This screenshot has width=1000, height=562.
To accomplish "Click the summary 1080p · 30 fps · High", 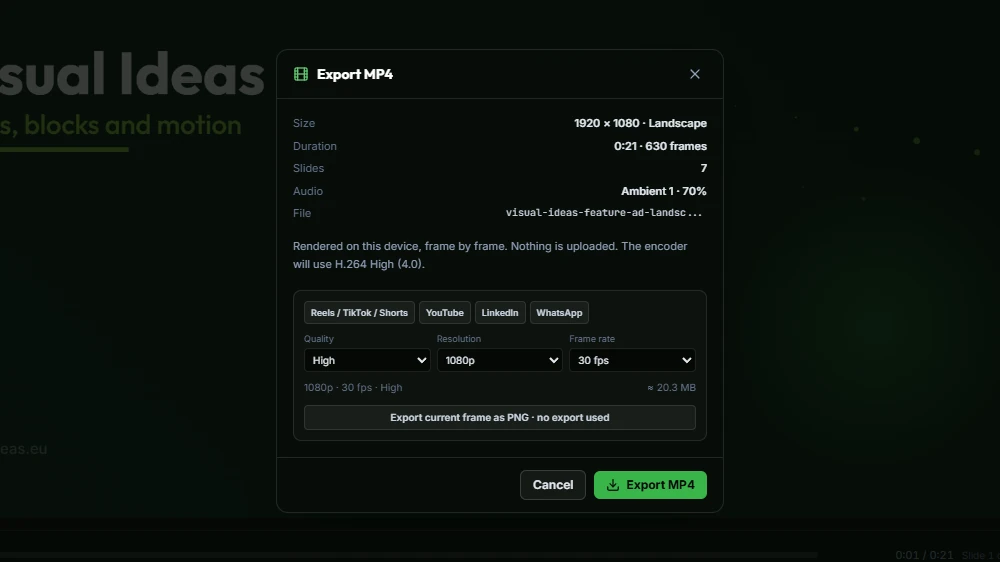I will tap(353, 387).
